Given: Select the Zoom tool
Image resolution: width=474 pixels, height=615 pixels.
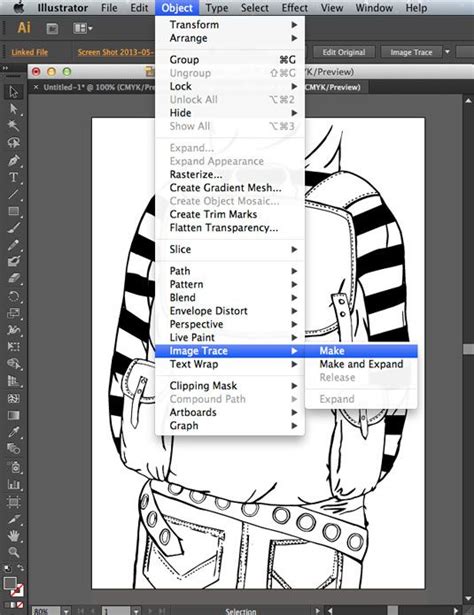Looking at the screenshot, I should coord(13,552).
